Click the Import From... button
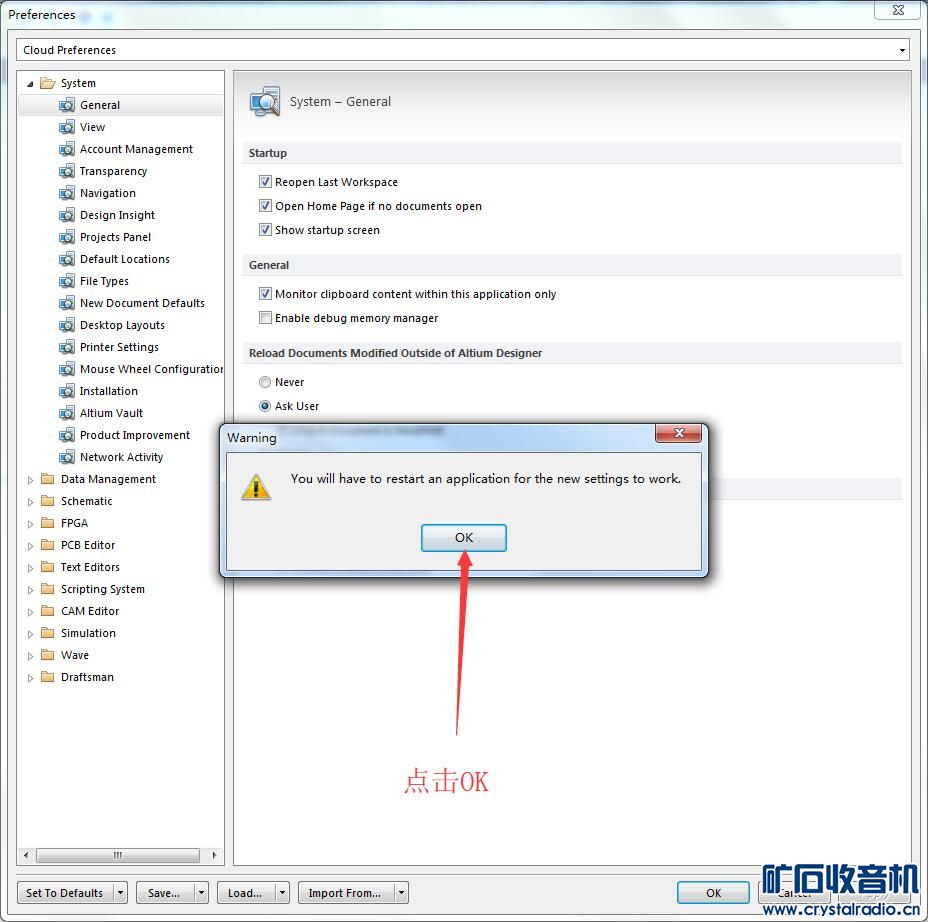The image size is (928, 922). pyautogui.click(x=345, y=893)
